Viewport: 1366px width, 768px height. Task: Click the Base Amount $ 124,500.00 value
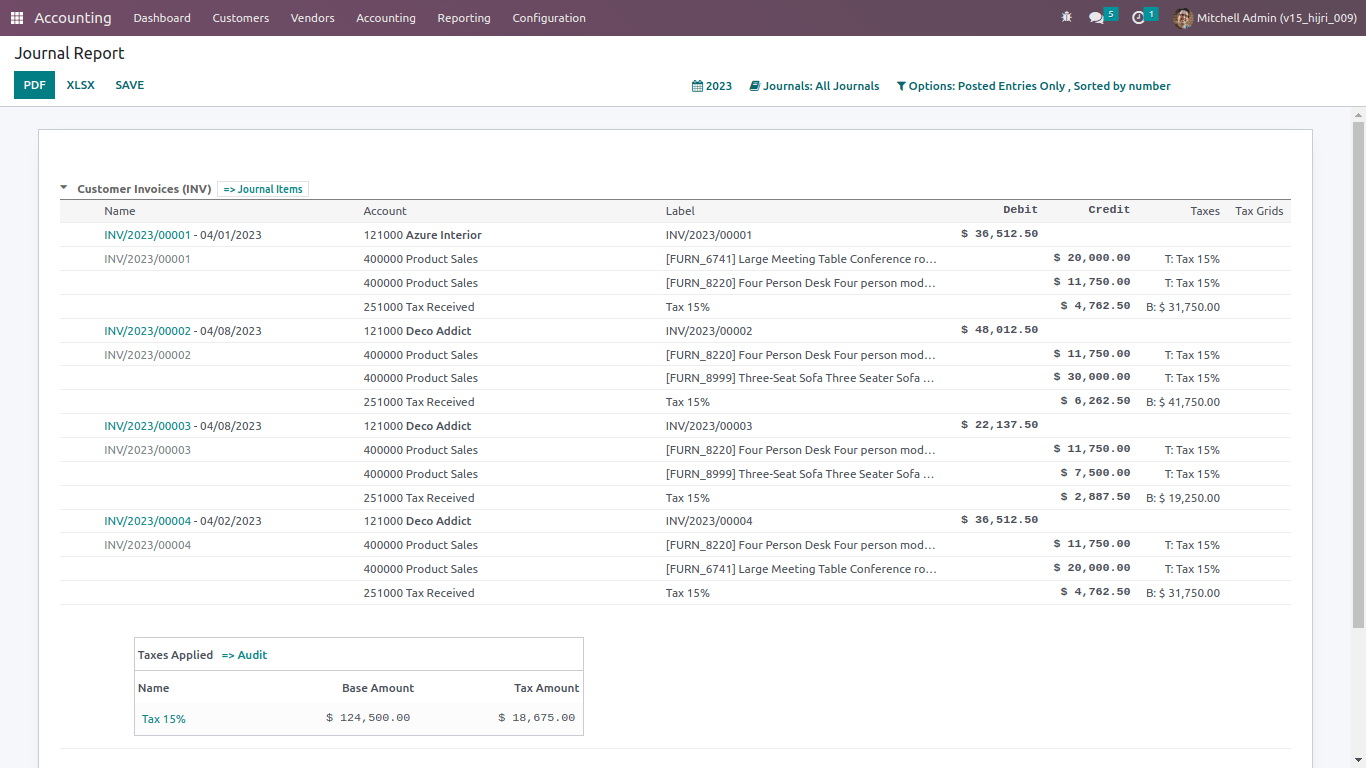click(368, 718)
